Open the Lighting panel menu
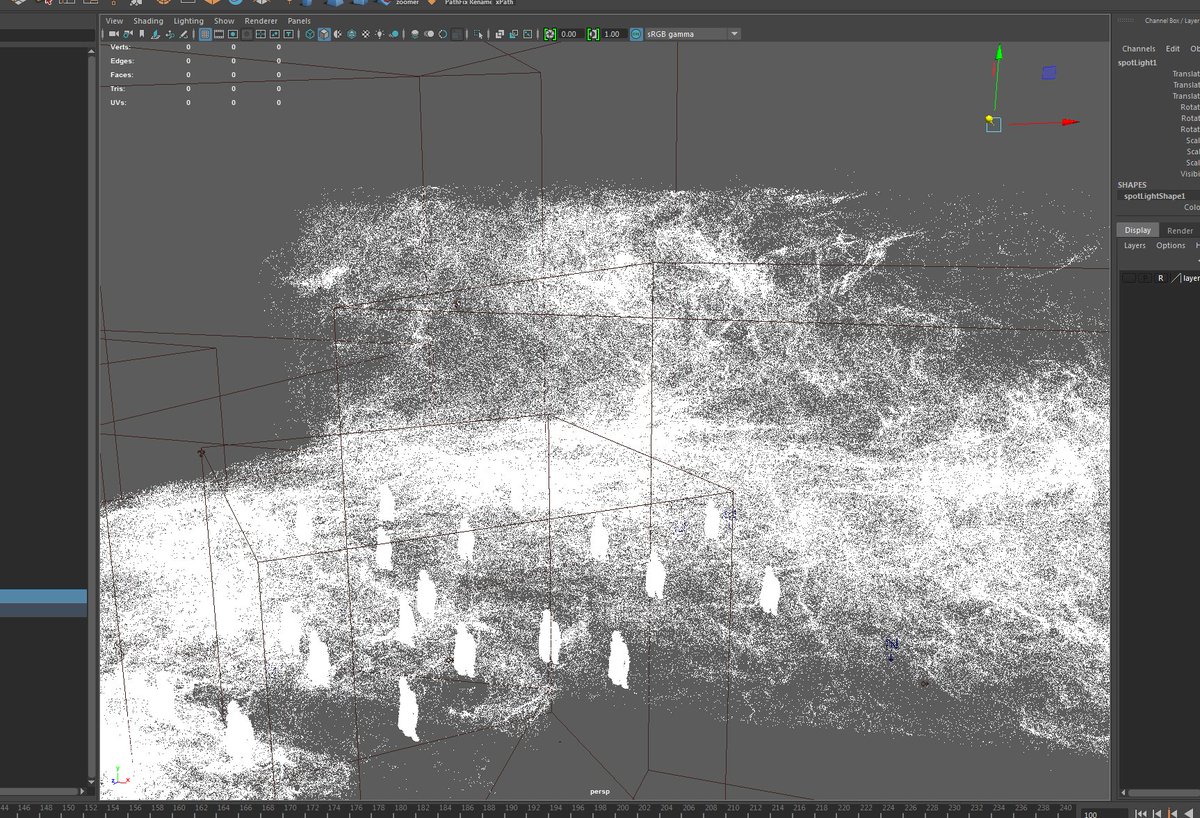Screen dimensions: 1200x818 pos(188,20)
